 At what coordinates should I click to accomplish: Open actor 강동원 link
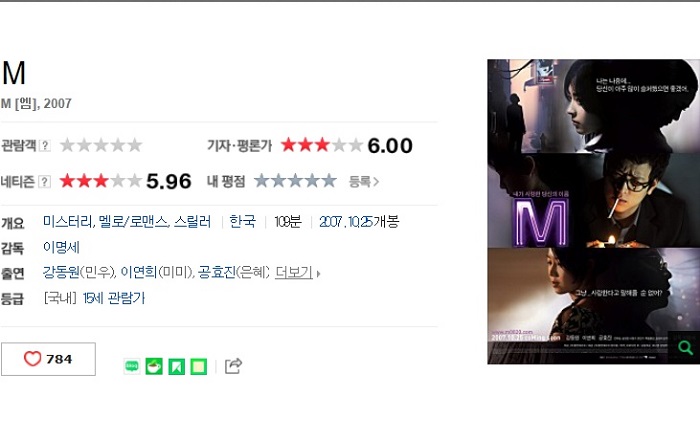[61, 272]
